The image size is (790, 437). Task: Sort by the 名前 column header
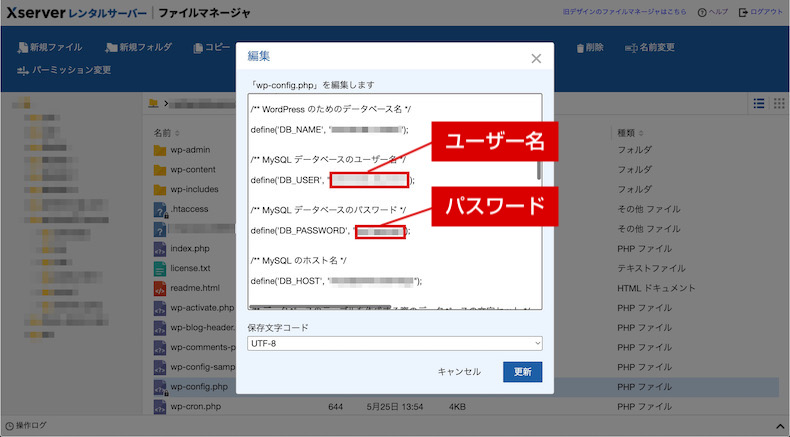click(166, 133)
